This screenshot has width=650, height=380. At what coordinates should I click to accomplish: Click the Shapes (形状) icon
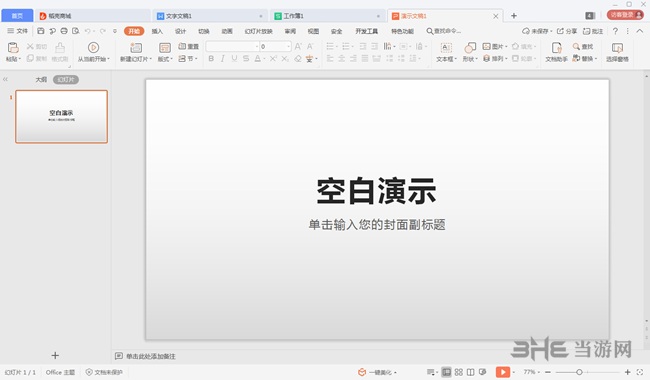click(470, 48)
